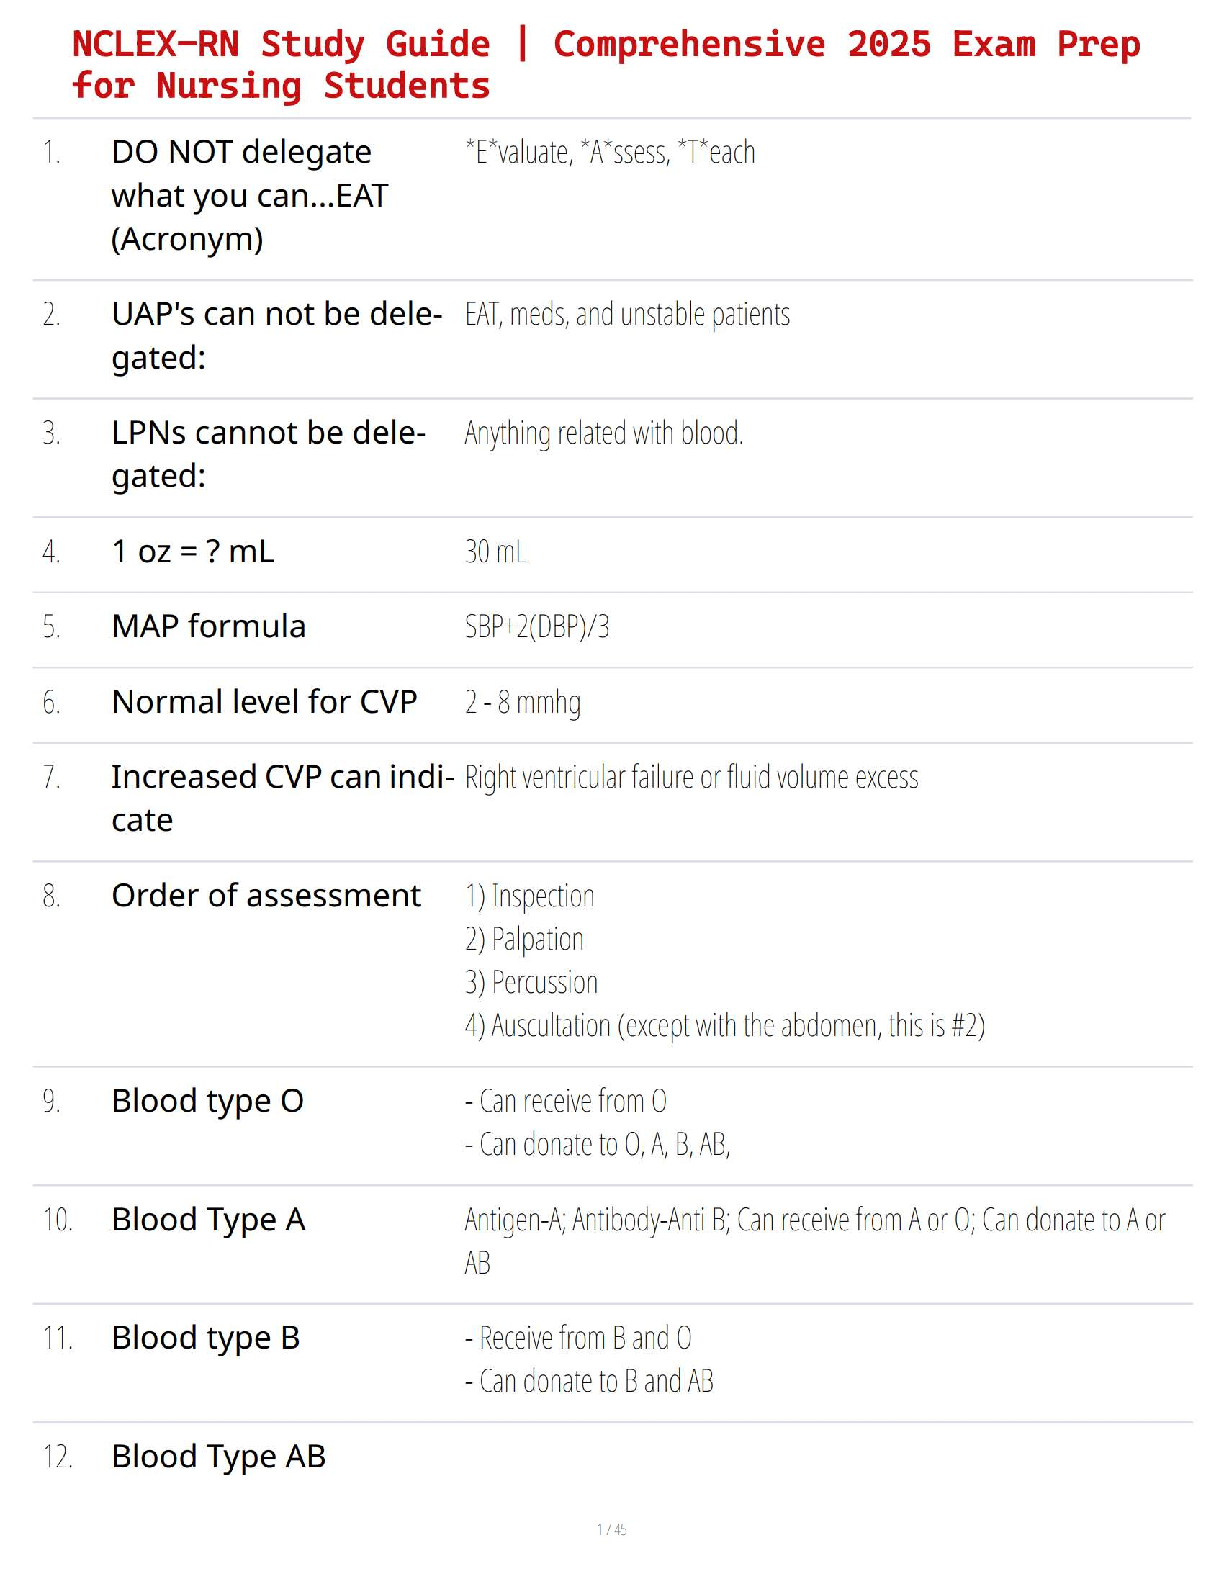
Task: Click the "Blood Type AB" term
Action: click(x=219, y=1456)
